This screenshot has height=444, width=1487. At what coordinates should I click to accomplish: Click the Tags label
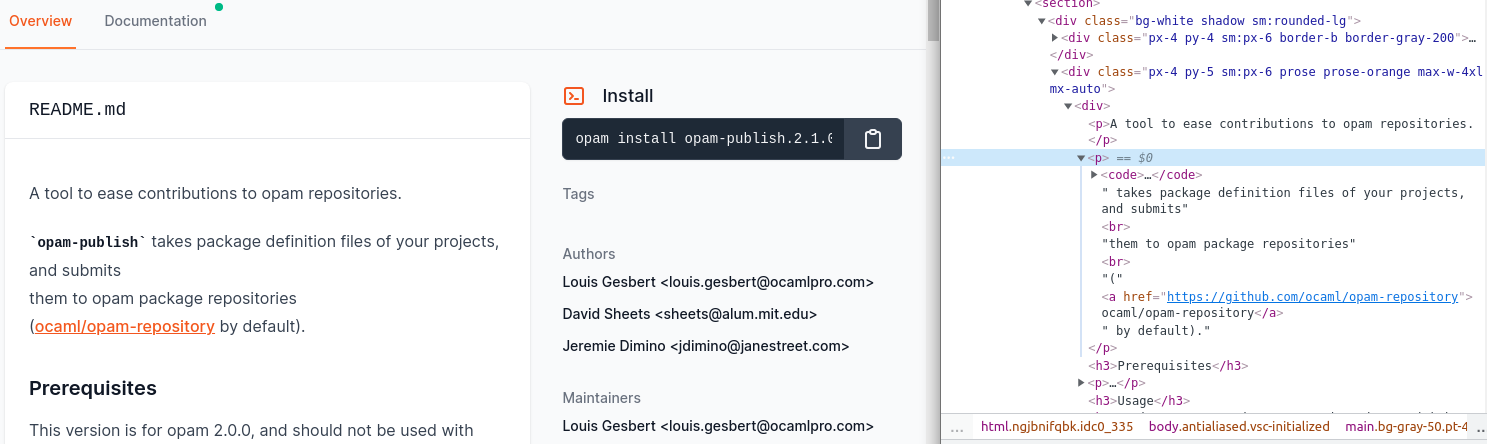pos(579,194)
